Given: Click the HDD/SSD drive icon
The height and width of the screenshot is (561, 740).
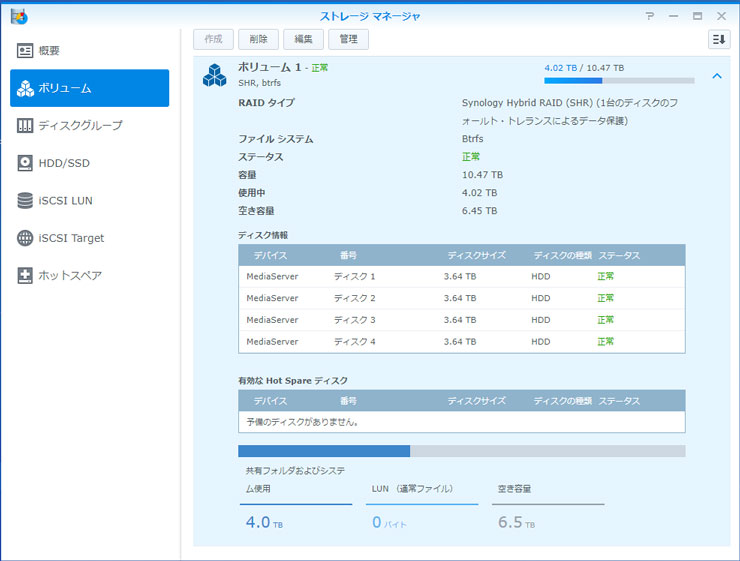Looking at the screenshot, I should (25, 163).
